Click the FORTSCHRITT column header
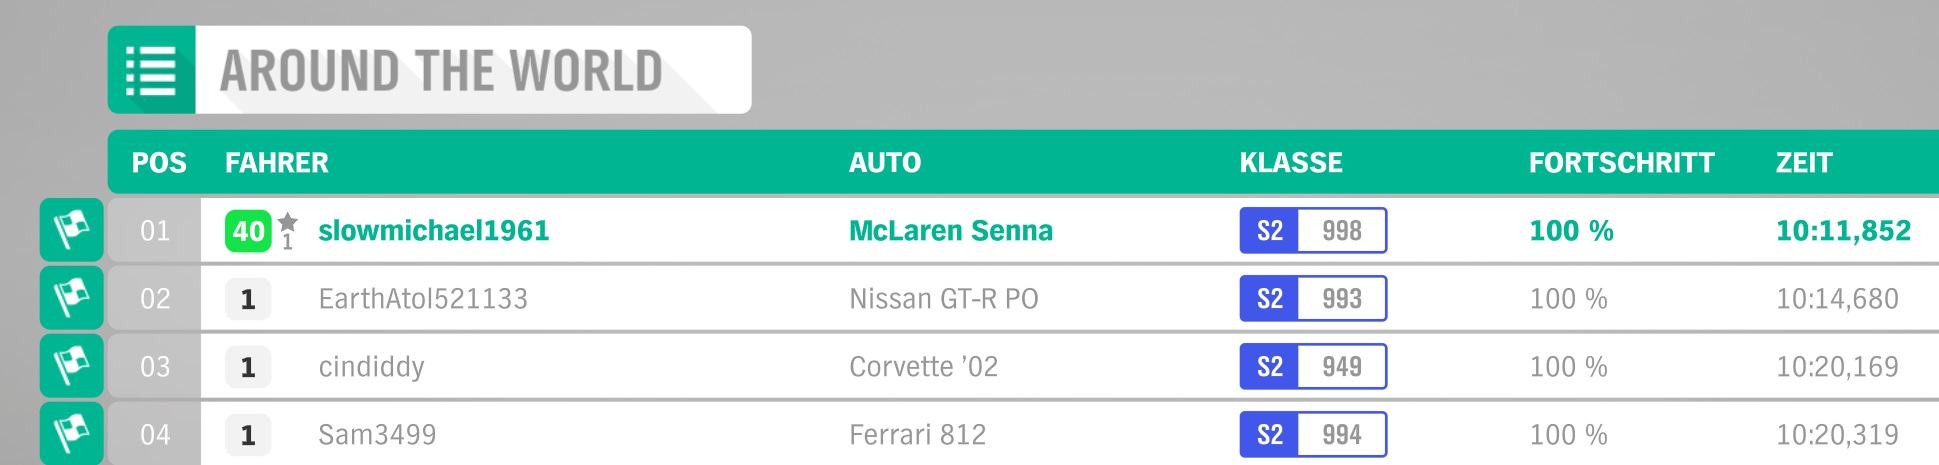Screen dimensions: 1939x465 [x=1621, y=163]
